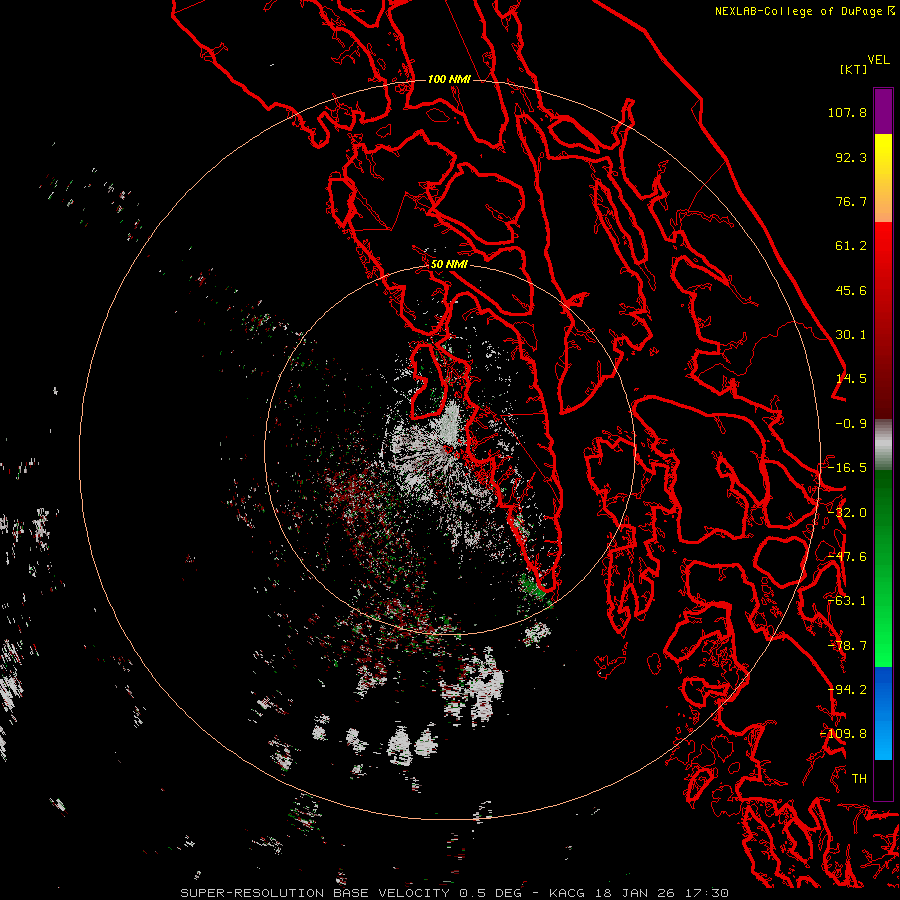Click the SUPER-RESOLUTION BASE VELOCITY caption text

point(315,893)
